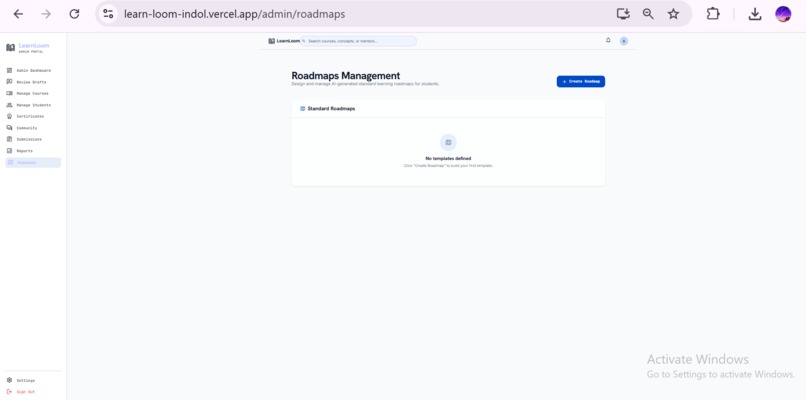The width and height of the screenshot is (806, 400).
Task: Open the browser zoom magnifier icon
Action: [648, 14]
